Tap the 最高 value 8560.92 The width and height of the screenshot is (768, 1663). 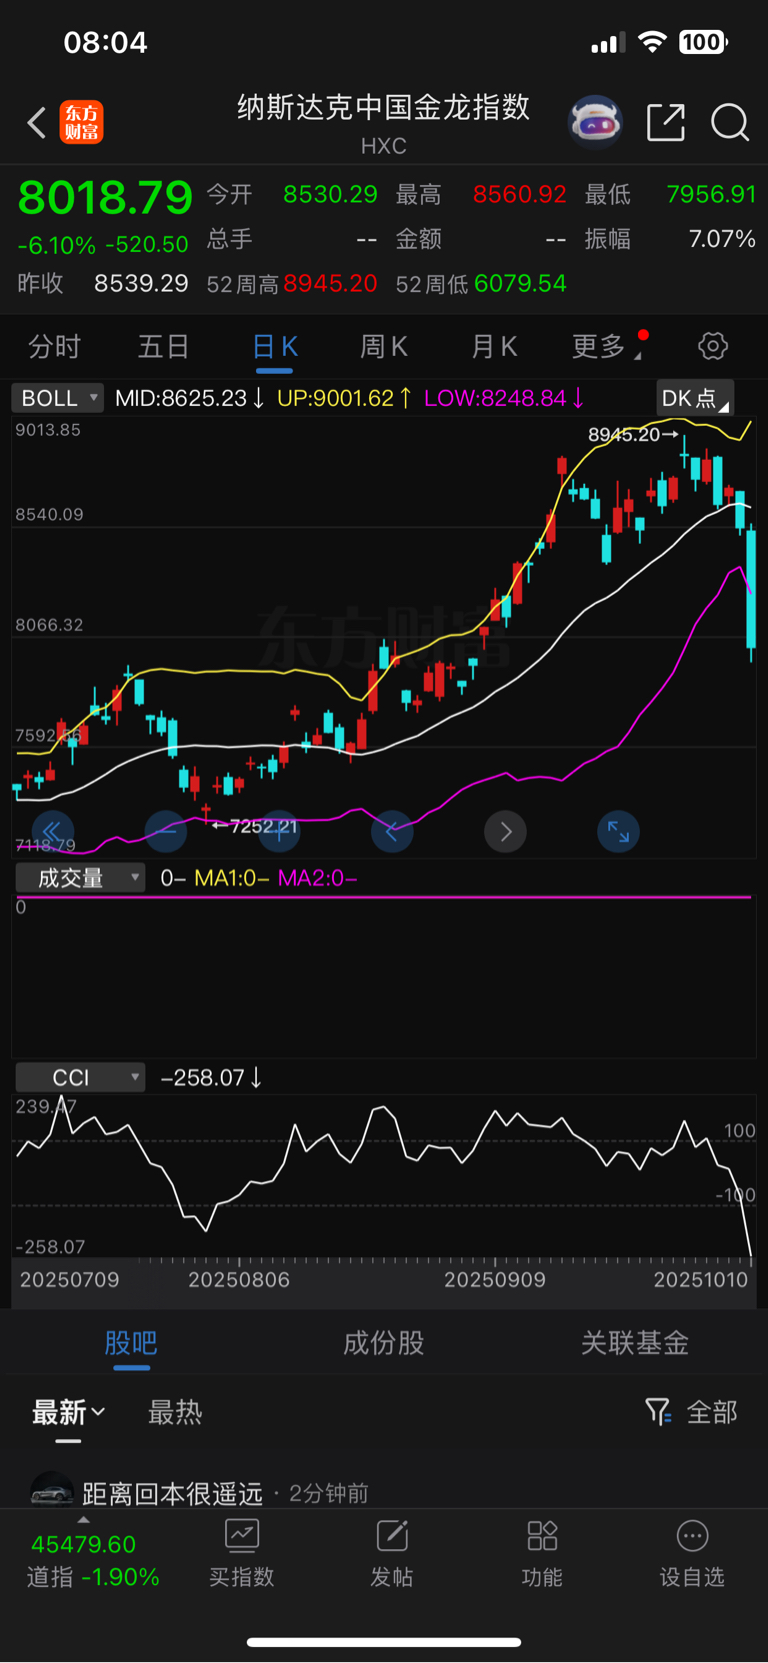click(520, 194)
